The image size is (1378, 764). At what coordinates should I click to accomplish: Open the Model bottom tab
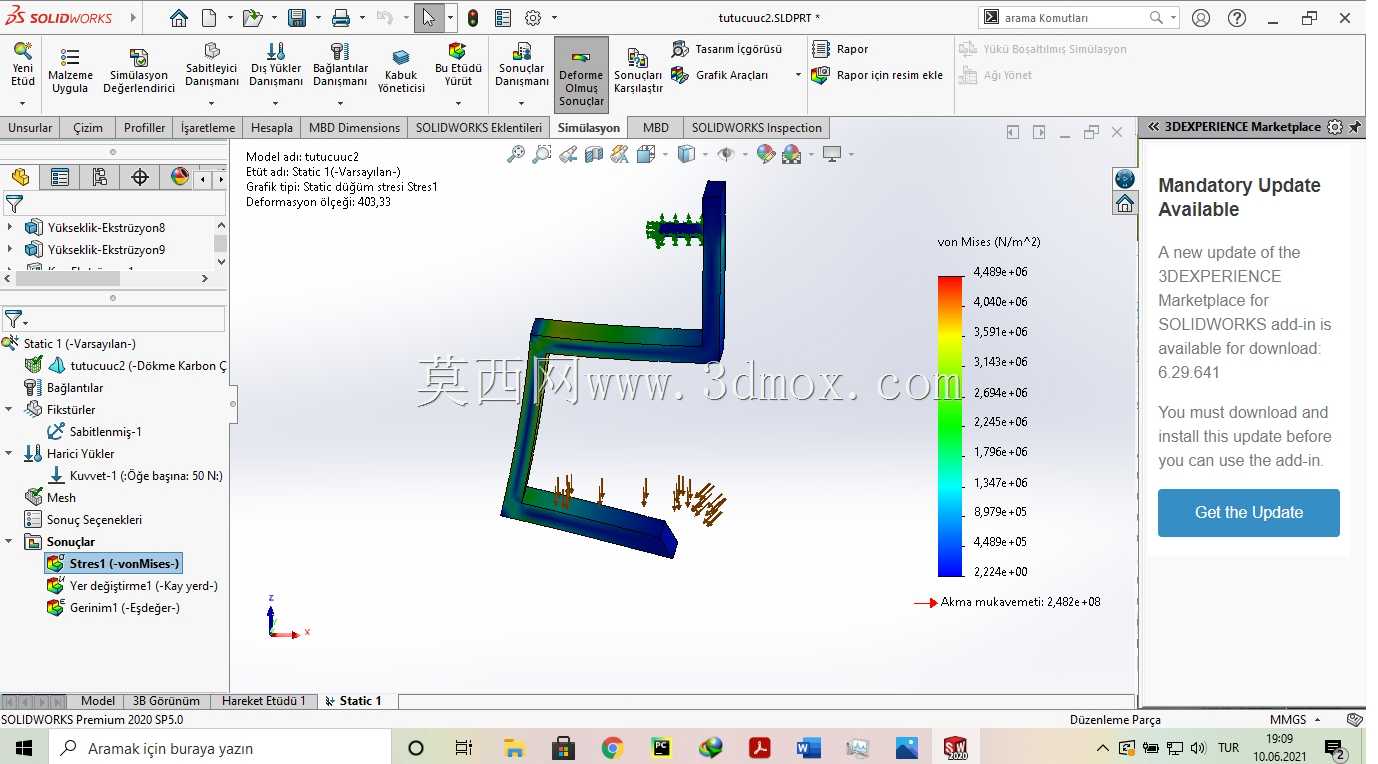pos(98,701)
